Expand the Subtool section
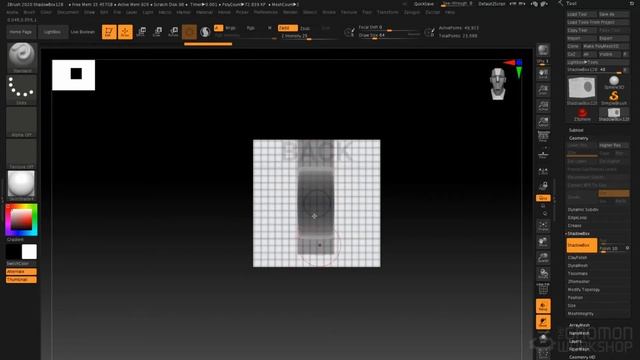The width and height of the screenshot is (640, 360). coord(576,130)
